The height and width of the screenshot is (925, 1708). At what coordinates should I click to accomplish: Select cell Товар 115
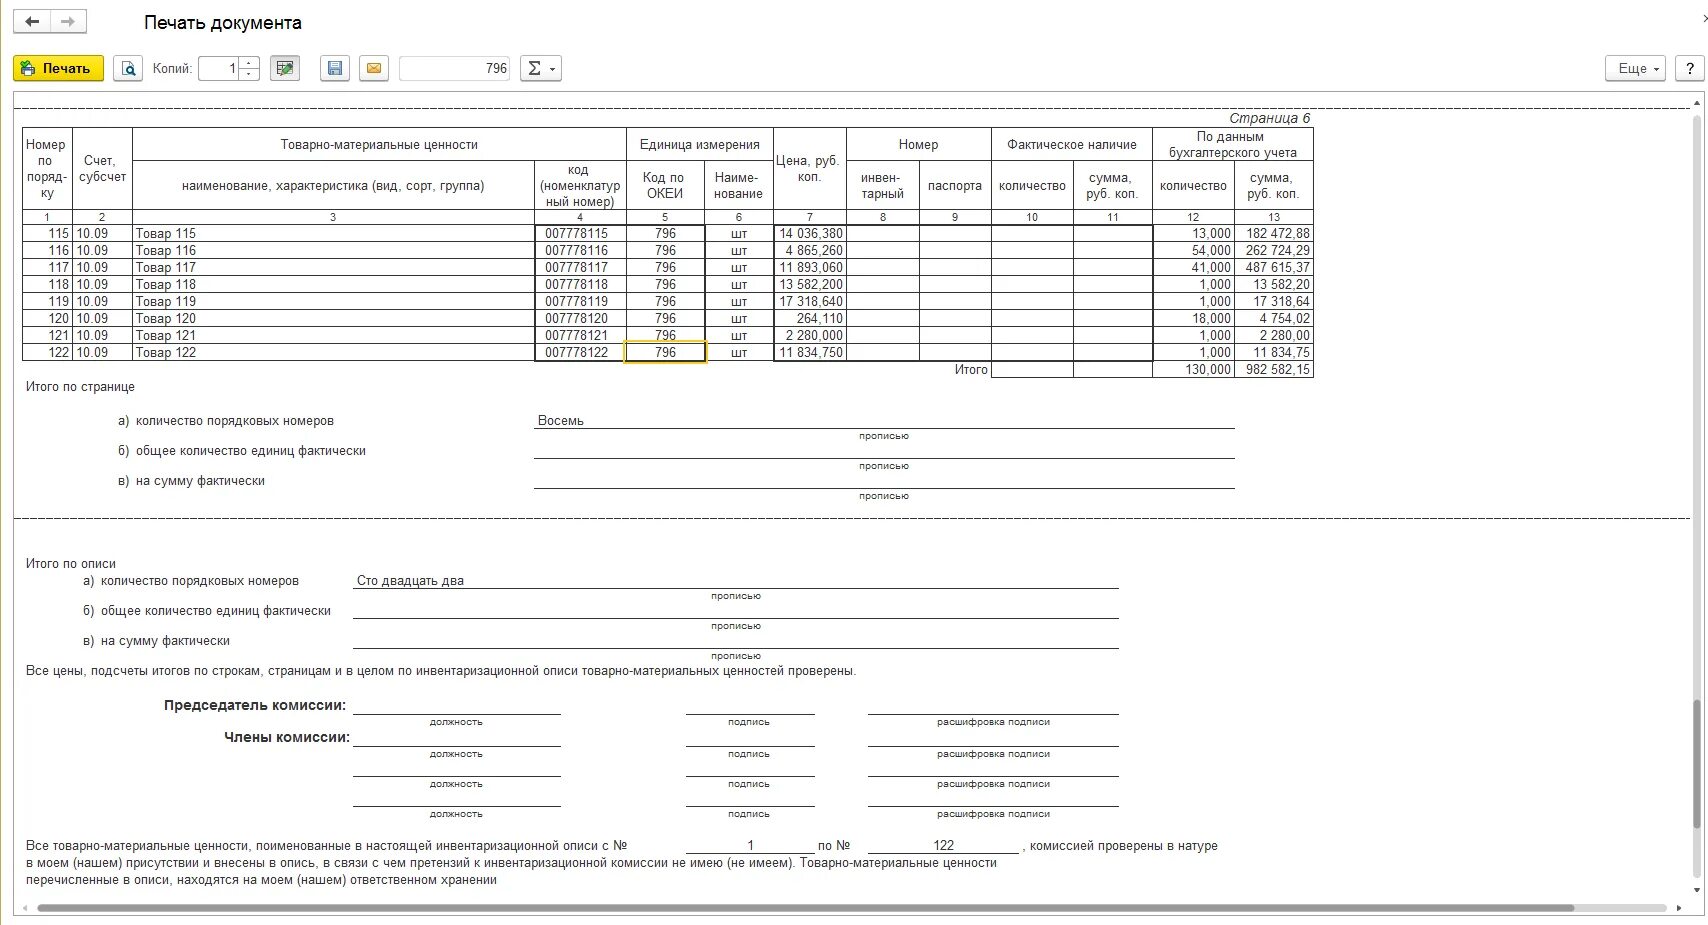pos(334,233)
